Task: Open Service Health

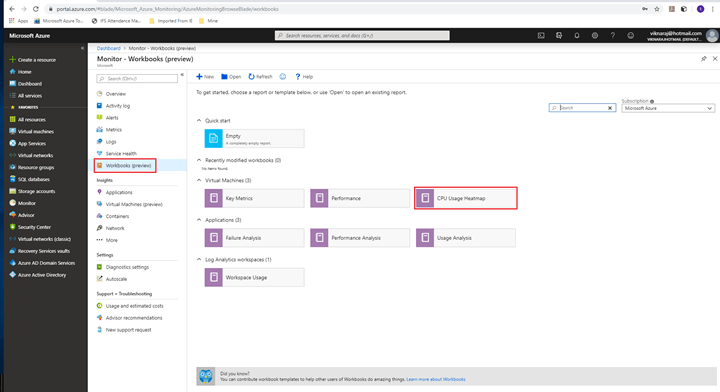Action: [117, 153]
